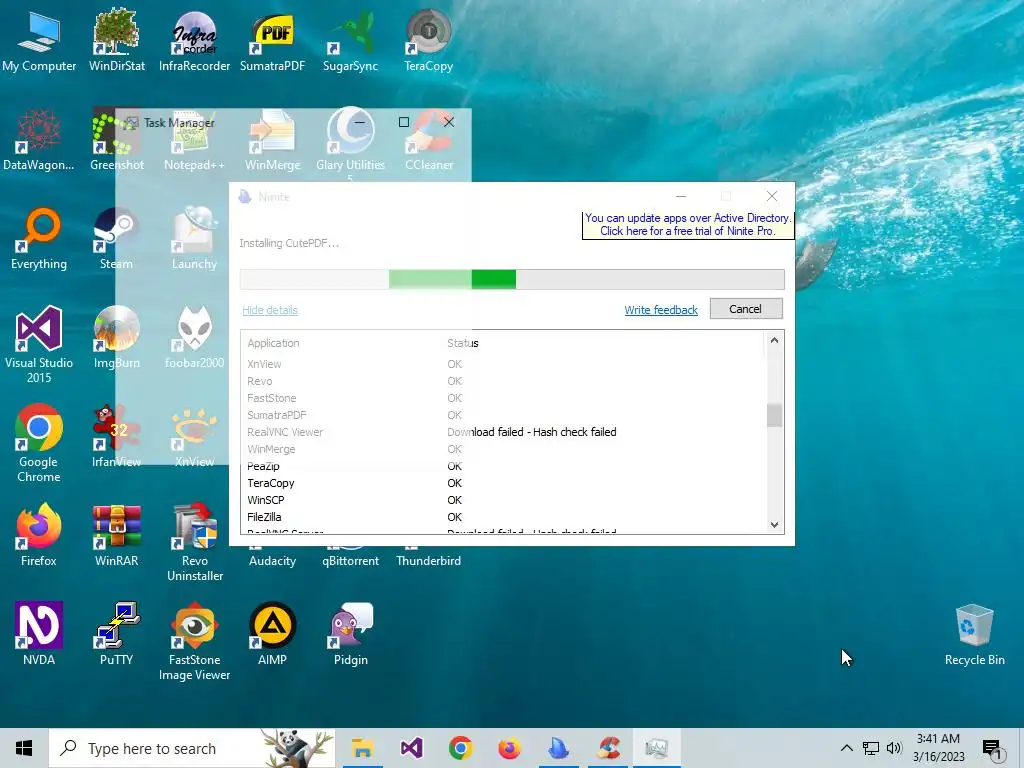Open the Write feedback link

(661, 310)
